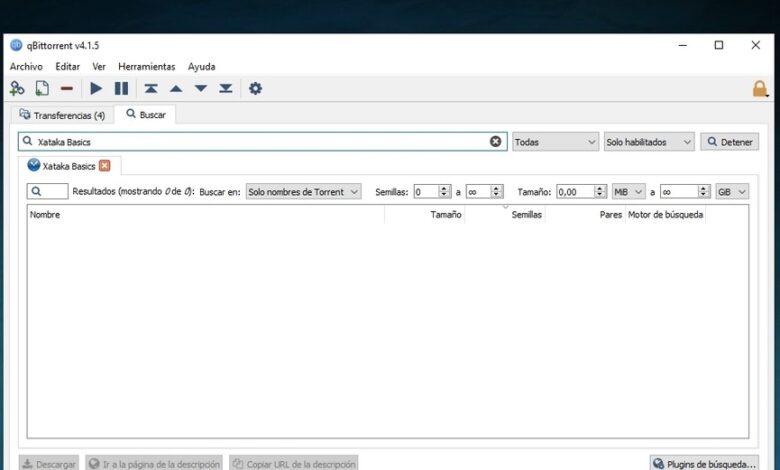Click the add torrent file icon
The image size is (780, 470).
point(42,89)
